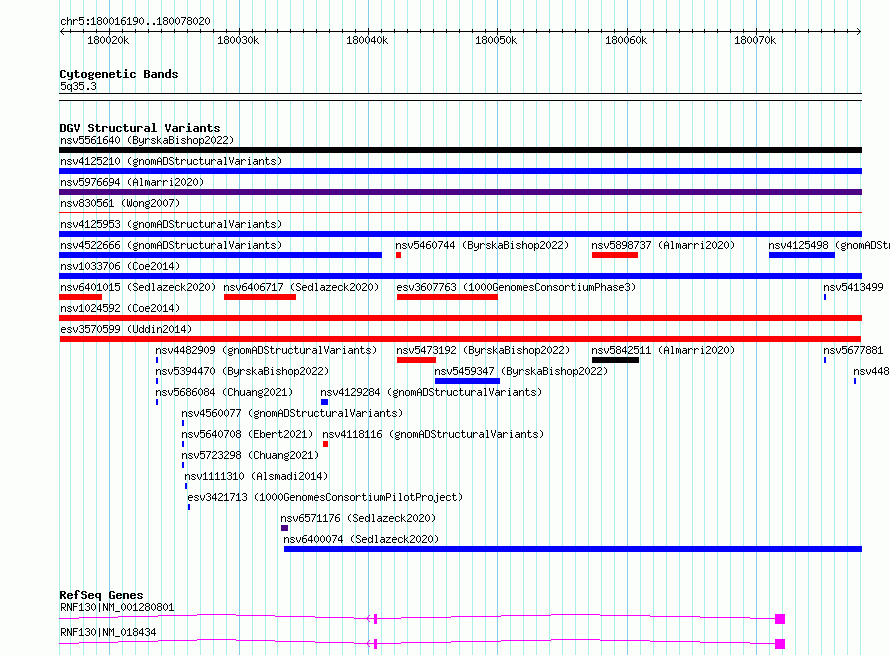890x655 pixels.
Task: Click the RNF130|NM_018434 gene label
Action: point(108,632)
